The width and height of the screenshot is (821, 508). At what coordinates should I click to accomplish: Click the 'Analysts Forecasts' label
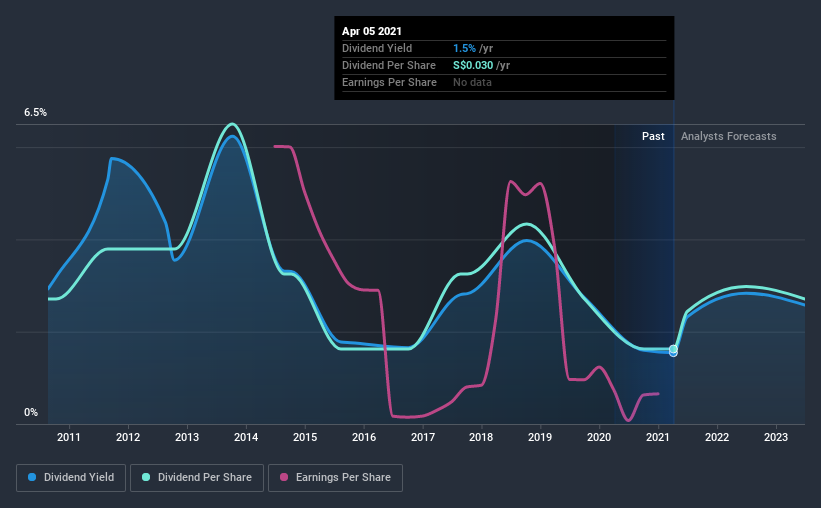click(728, 136)
